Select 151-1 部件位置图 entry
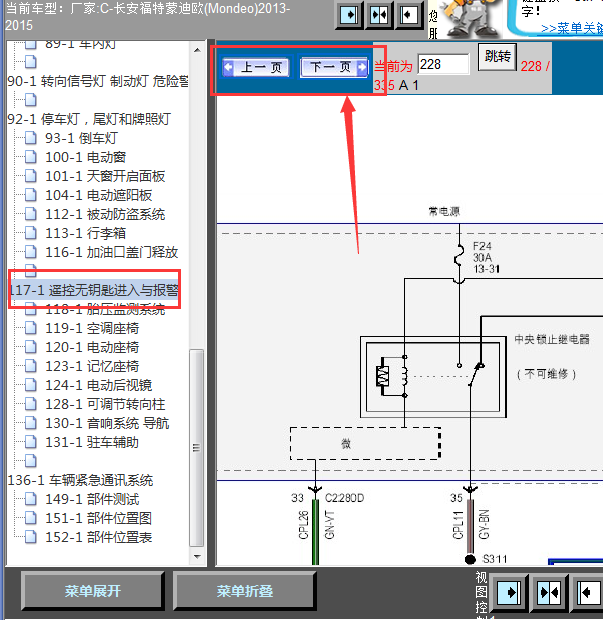The image size is (603, 620). [x=98, y=518]
